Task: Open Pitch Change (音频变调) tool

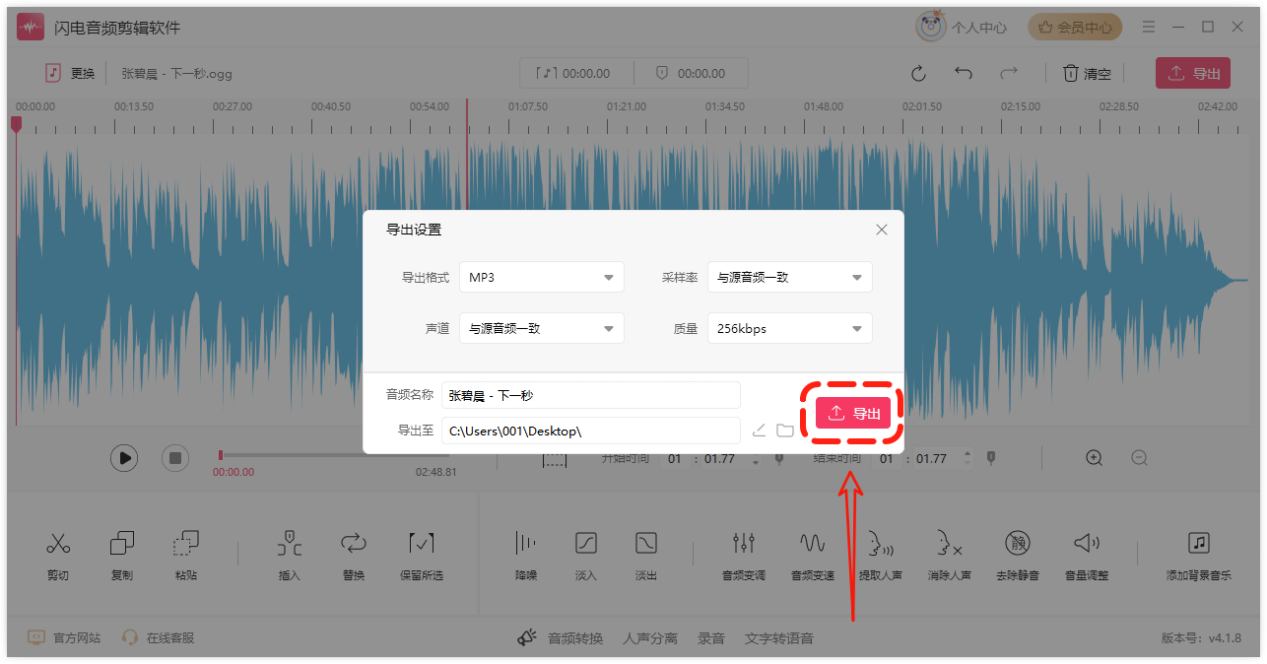Action: (743, 555)
